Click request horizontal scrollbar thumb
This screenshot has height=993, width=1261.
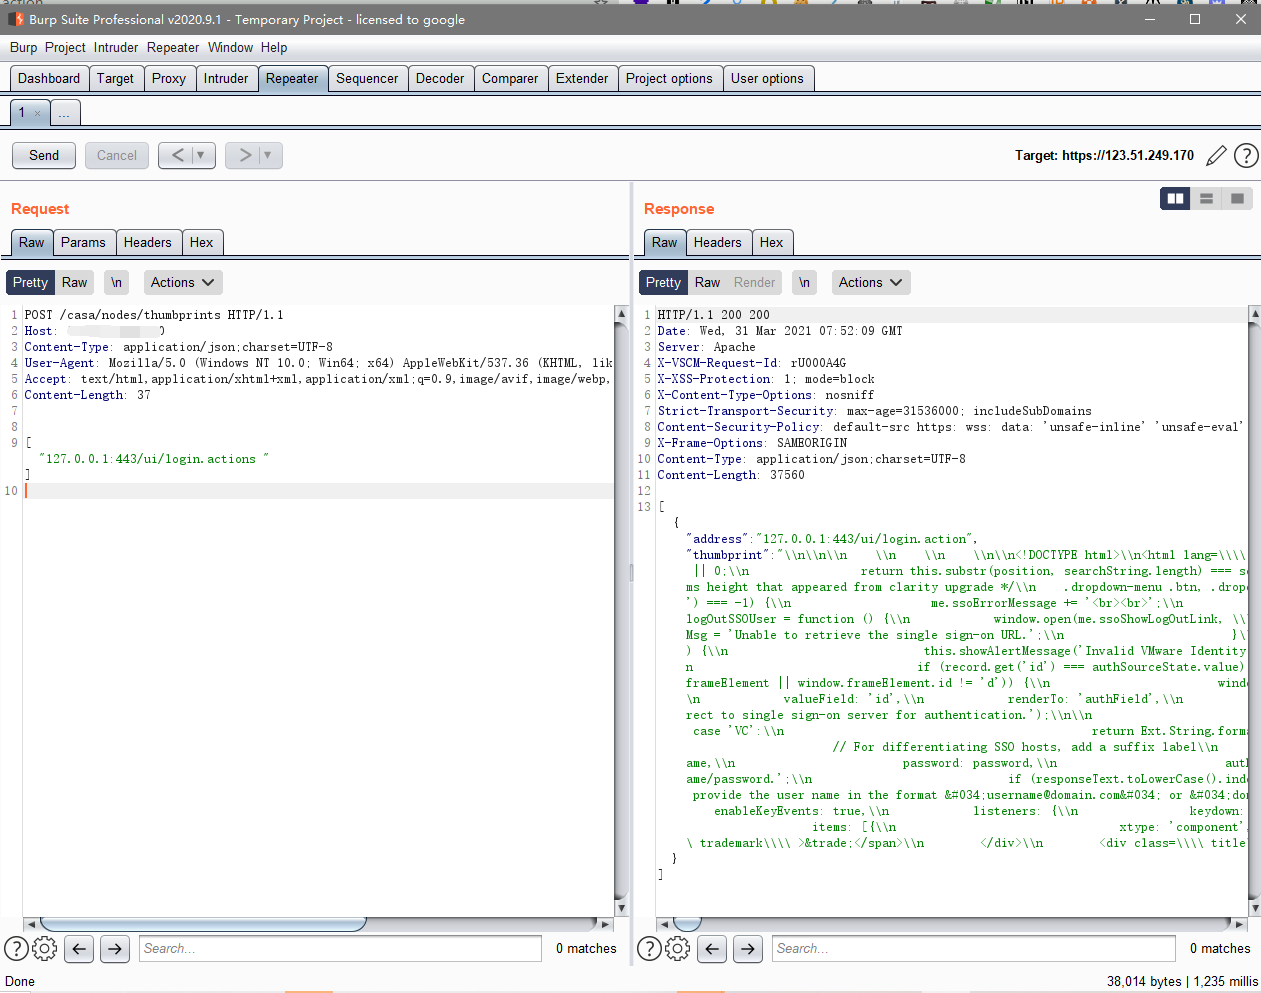(x=203, y=924)
